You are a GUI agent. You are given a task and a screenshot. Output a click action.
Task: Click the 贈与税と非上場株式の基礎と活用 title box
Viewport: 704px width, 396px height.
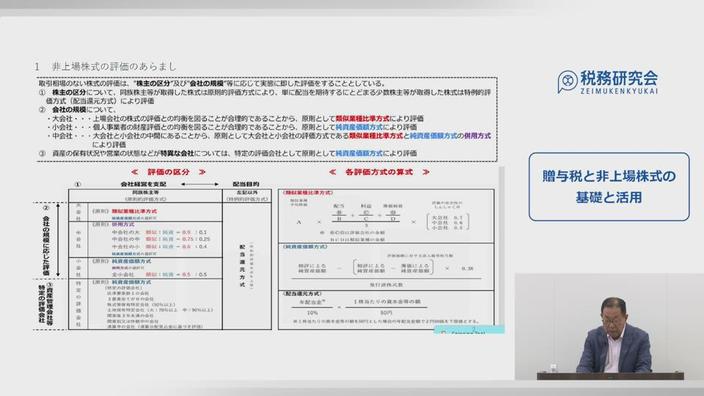point(609,186)
